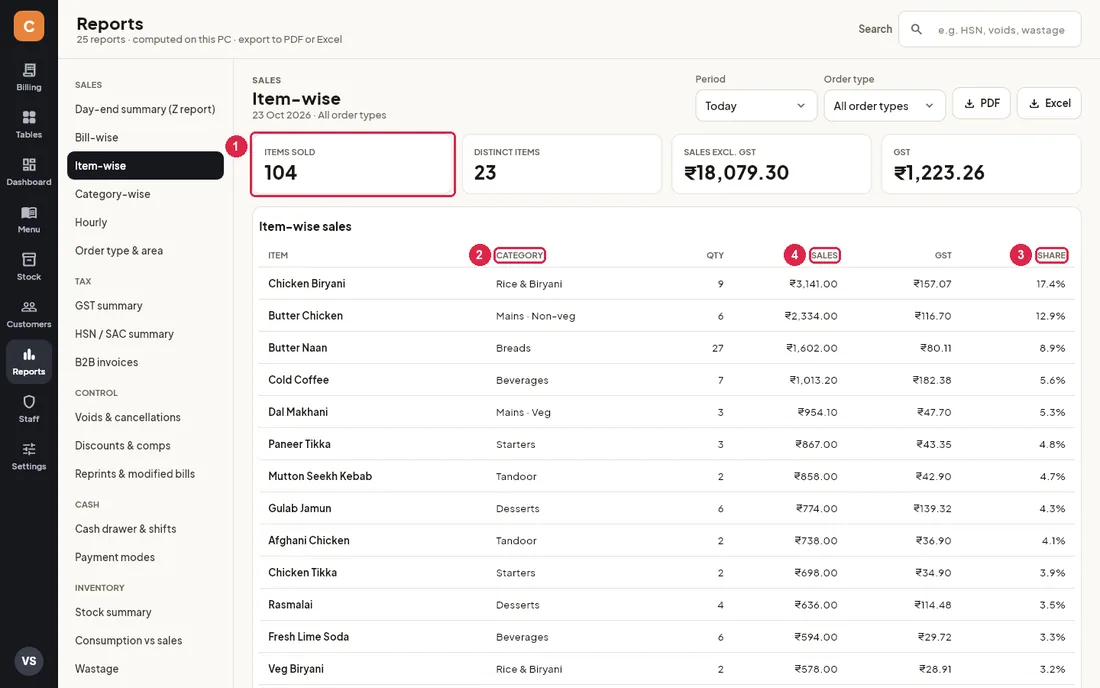The height and width of the screenshot is (688, 1100).
Task: Open Settings sliders icon
Action: (x=29, y=456)
